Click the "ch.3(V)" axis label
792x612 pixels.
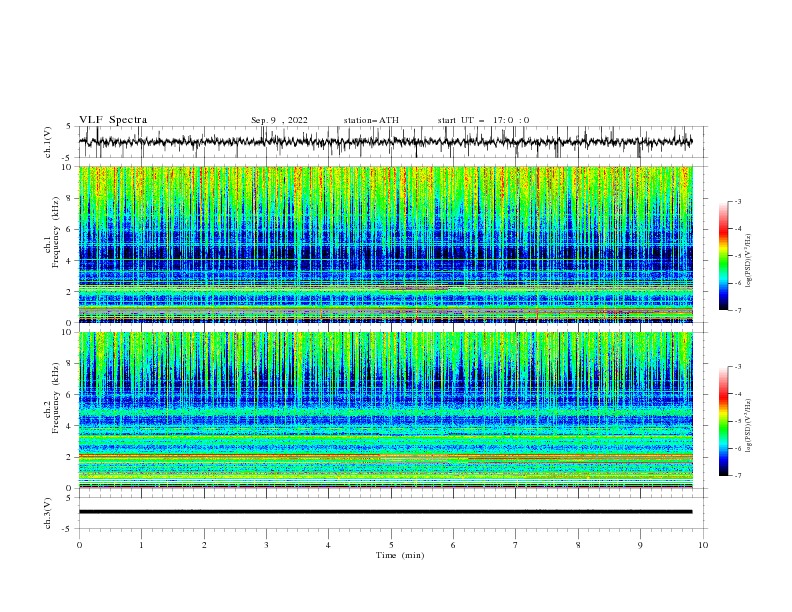tap(48, 513)
